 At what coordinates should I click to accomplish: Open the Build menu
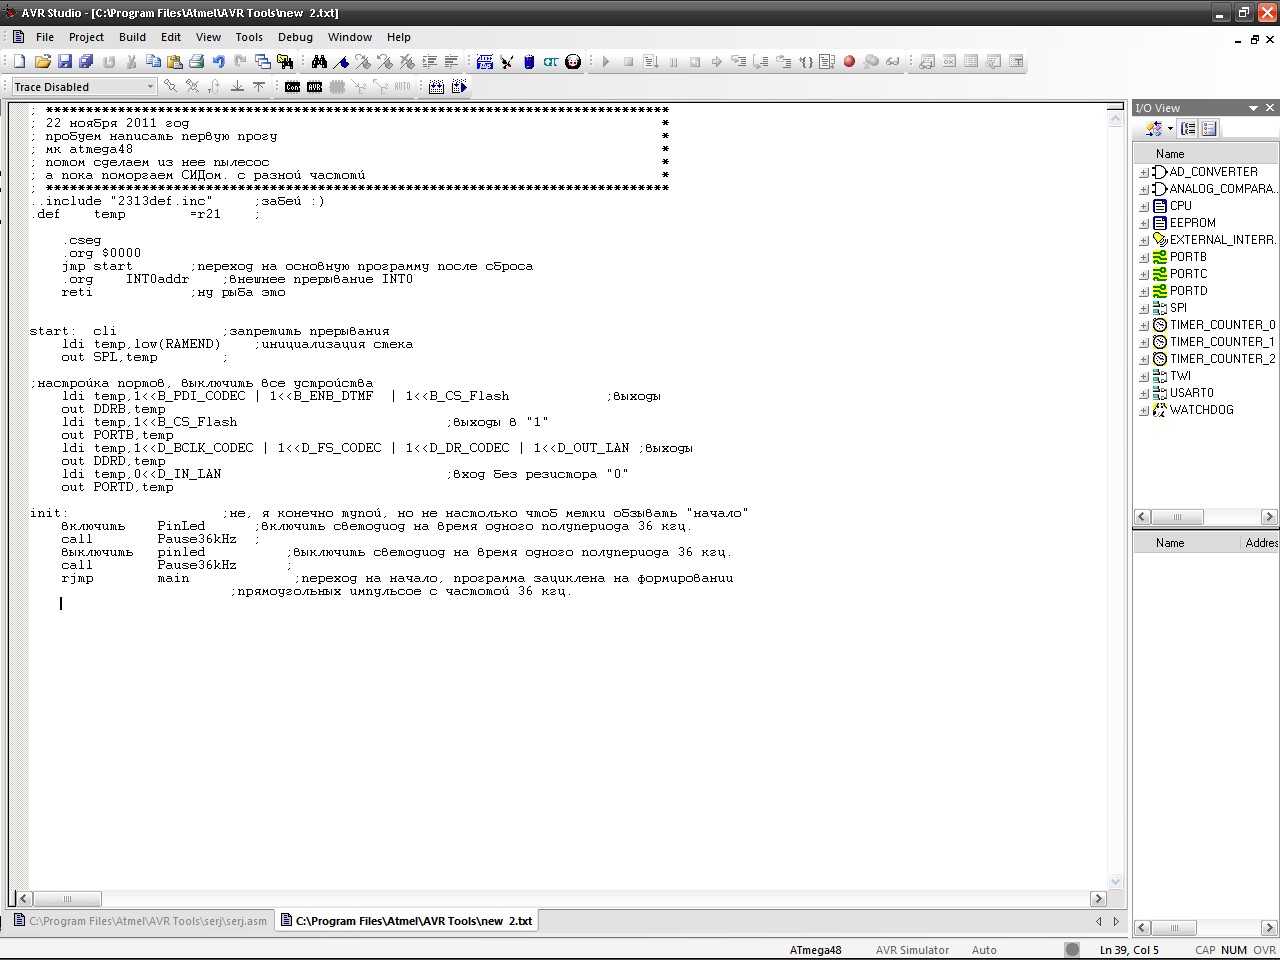click(x=132, y=37)
